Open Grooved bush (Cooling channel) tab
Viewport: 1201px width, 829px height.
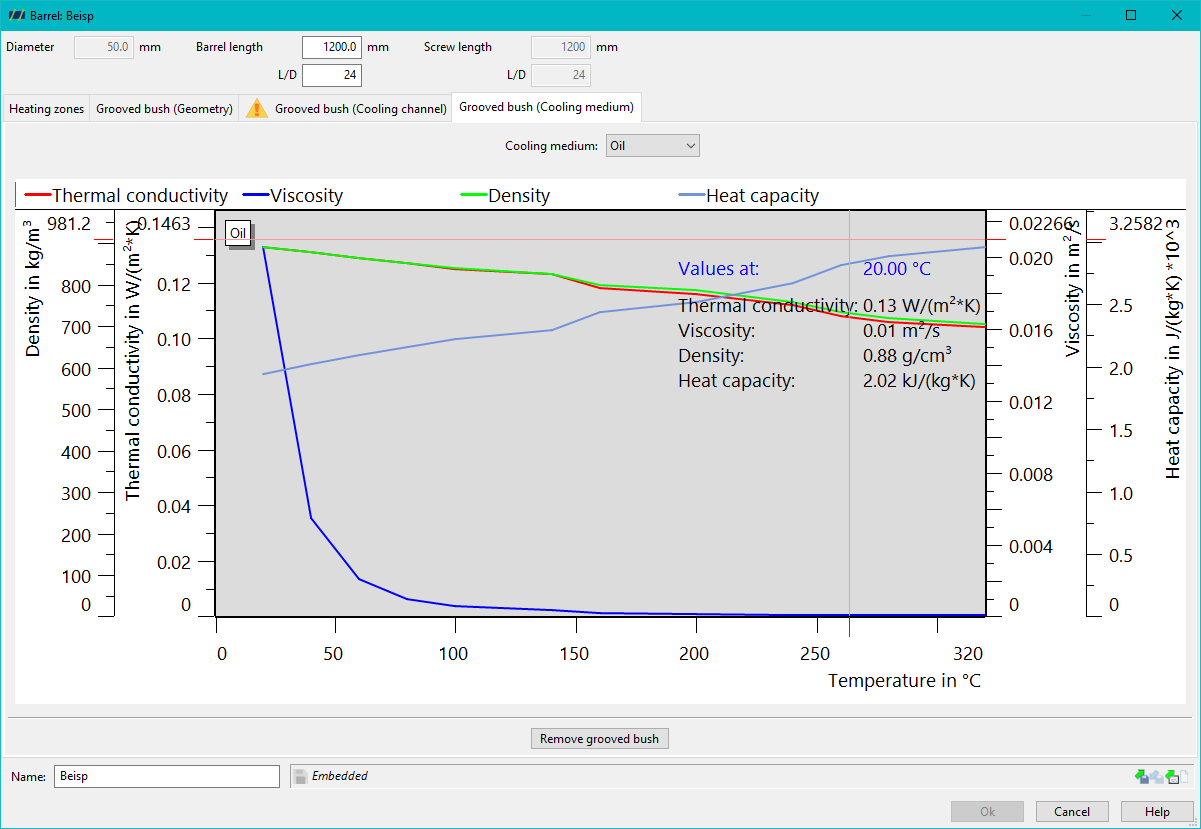(x=346, y=109)
